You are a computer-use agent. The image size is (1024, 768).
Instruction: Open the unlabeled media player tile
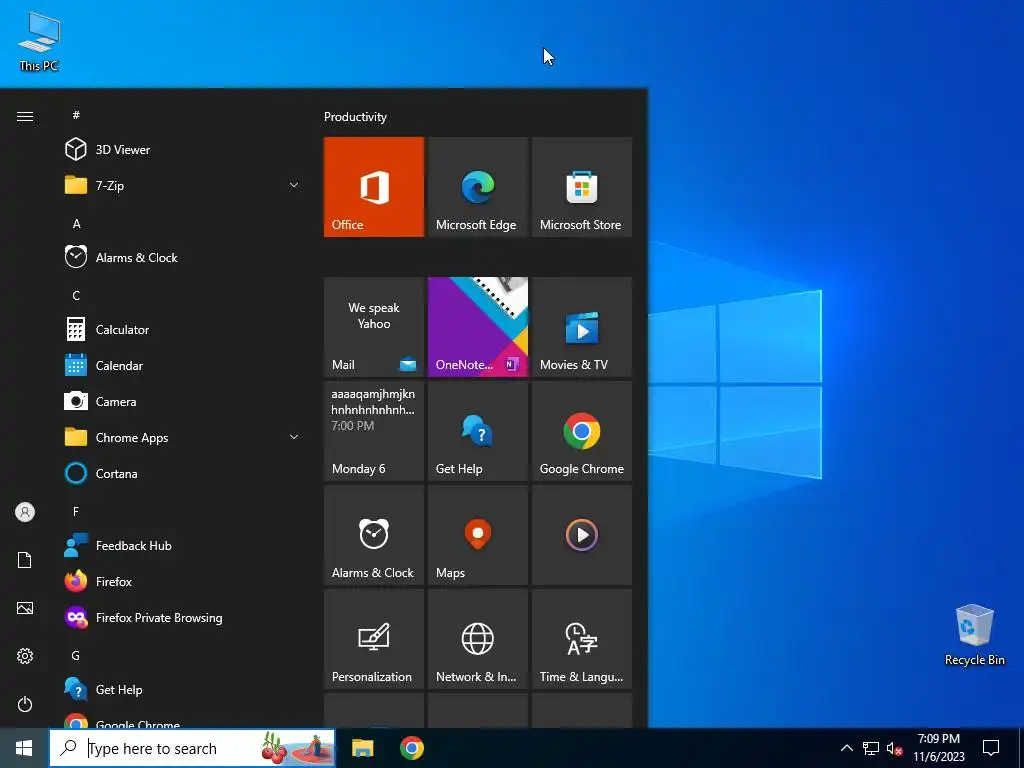coord(582,535)
